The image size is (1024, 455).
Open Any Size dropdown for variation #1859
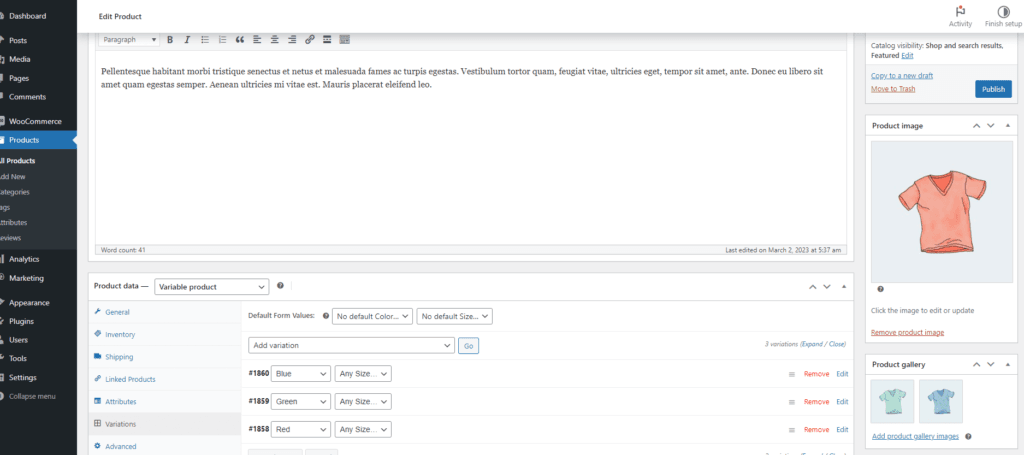coord(363,401)
